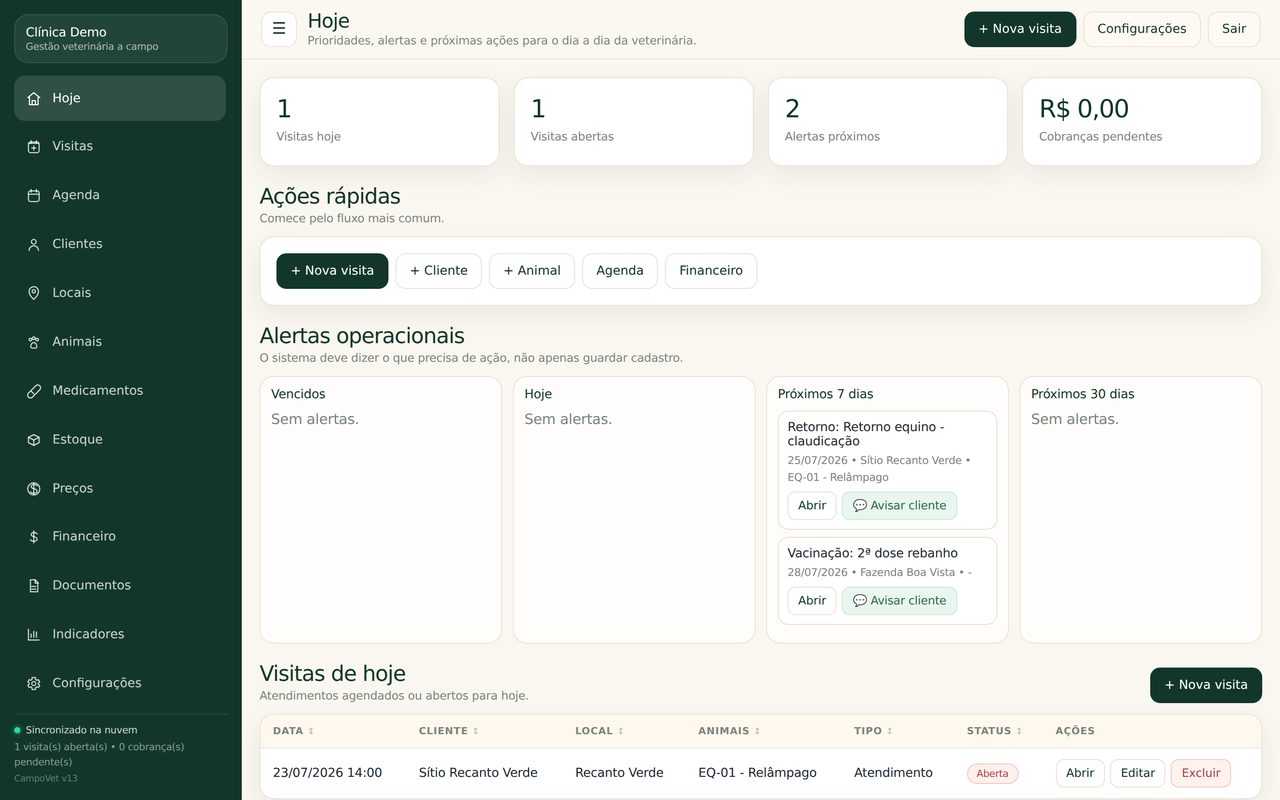Click the Locais map pin icon
Image resolution: width=1280 pixels, height=800 pixels.
(34, 293)
